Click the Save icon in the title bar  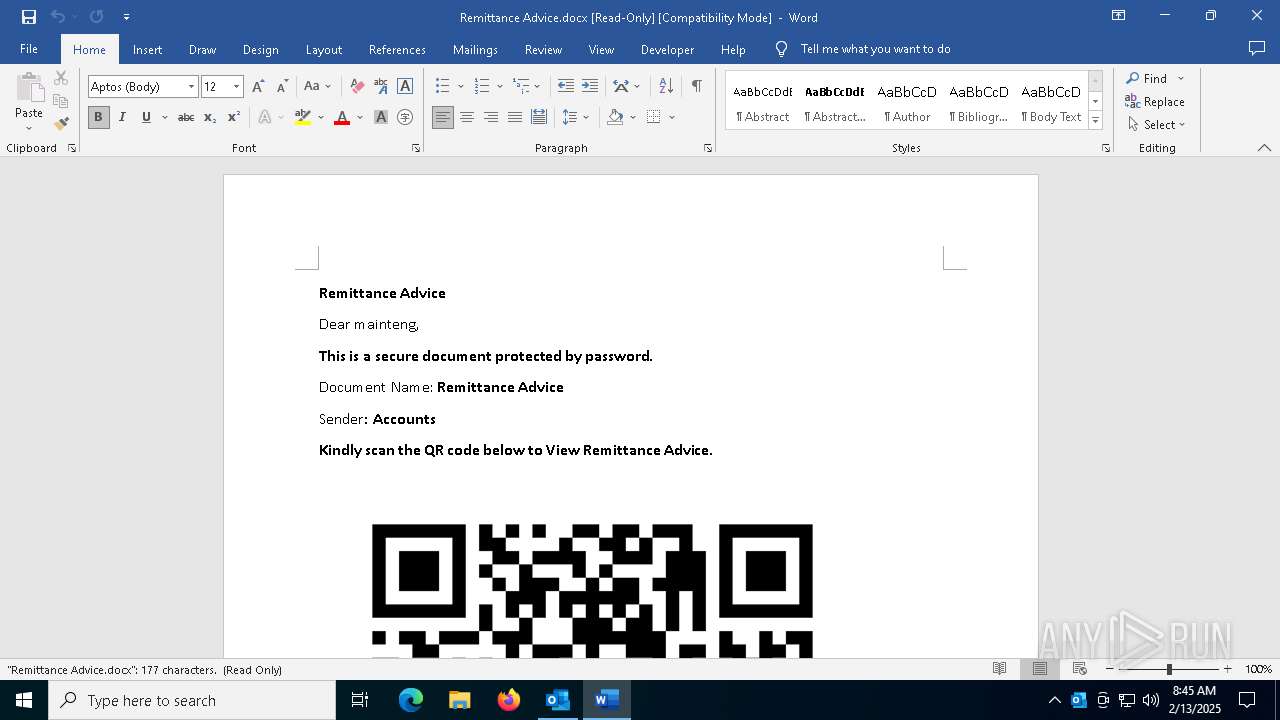point(29,17)
